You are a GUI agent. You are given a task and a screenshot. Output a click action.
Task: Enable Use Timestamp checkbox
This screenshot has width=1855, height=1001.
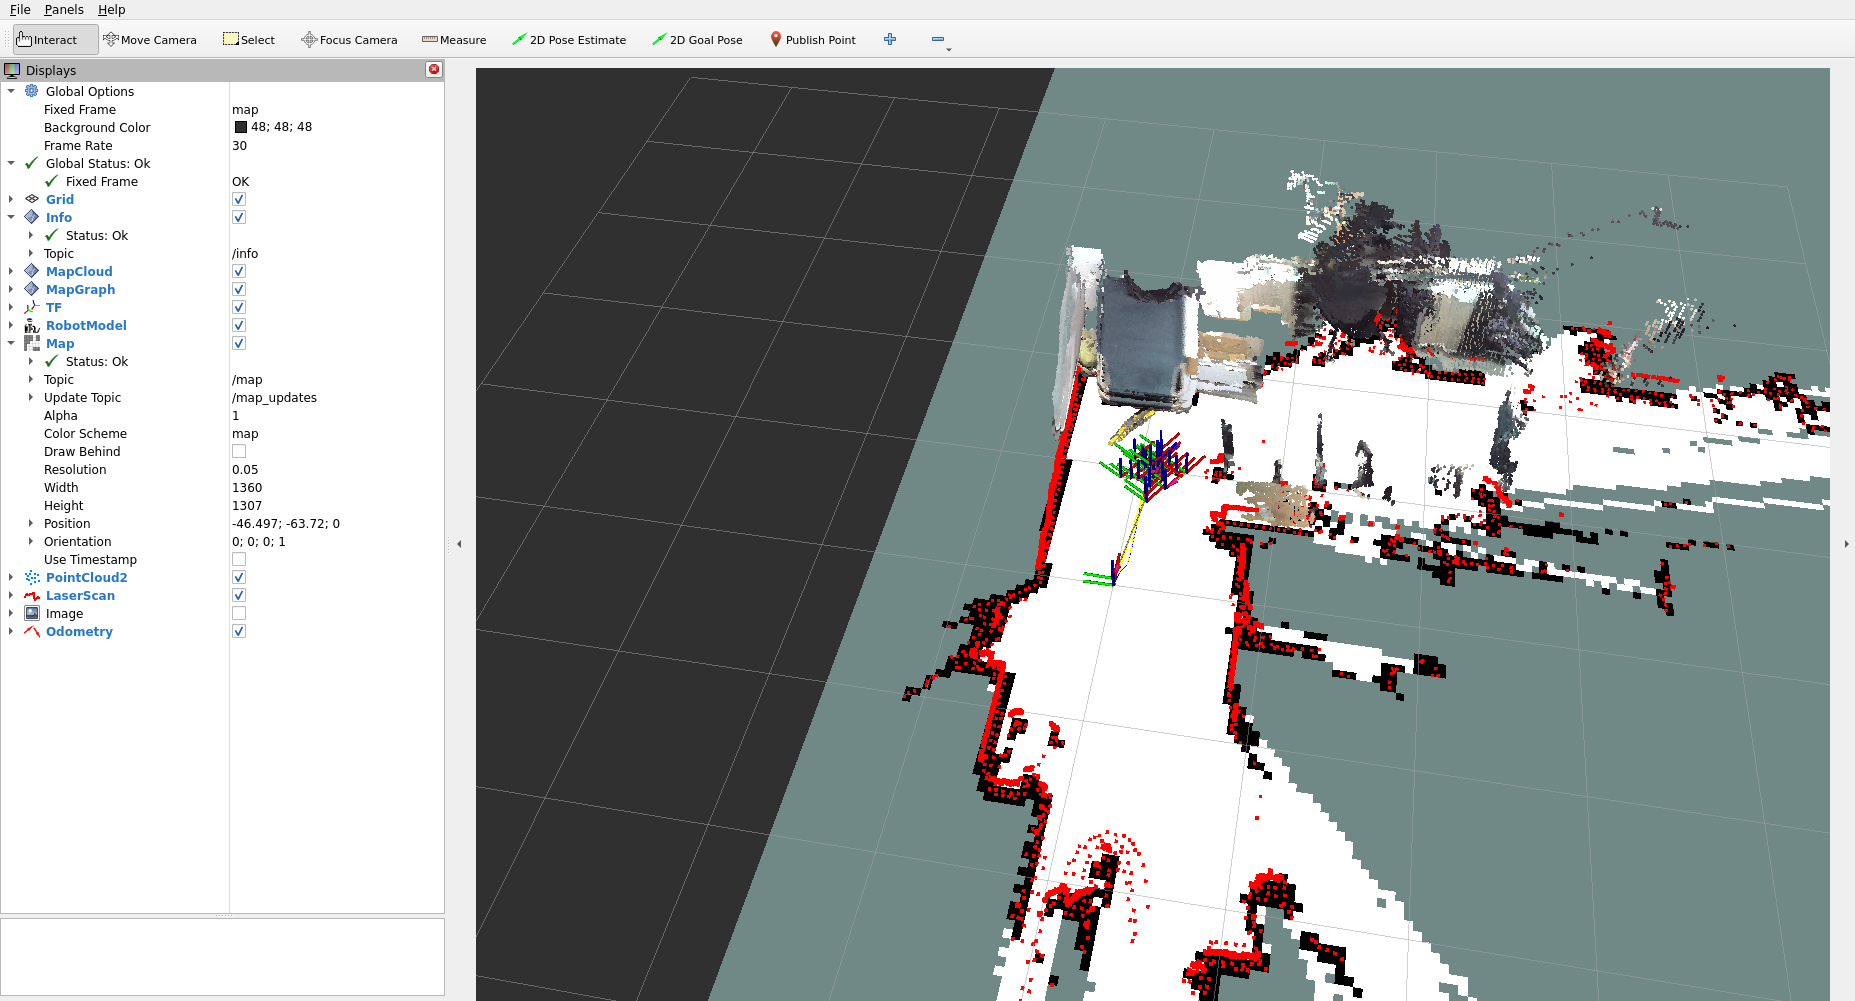click(239, 559)
